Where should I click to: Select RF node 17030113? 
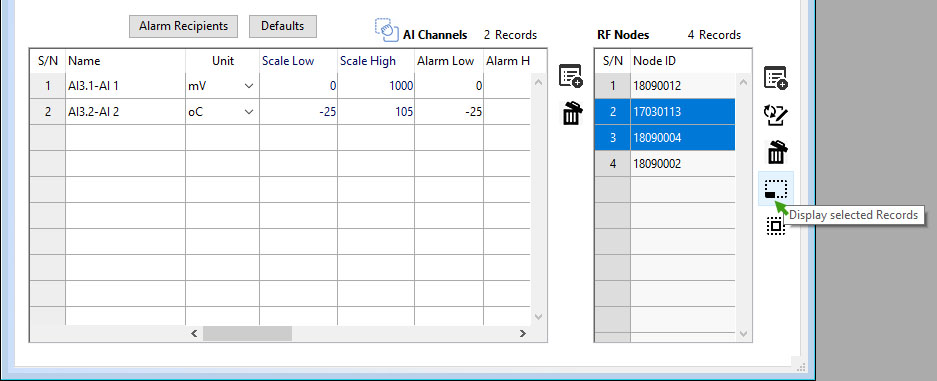click(682, 112)
